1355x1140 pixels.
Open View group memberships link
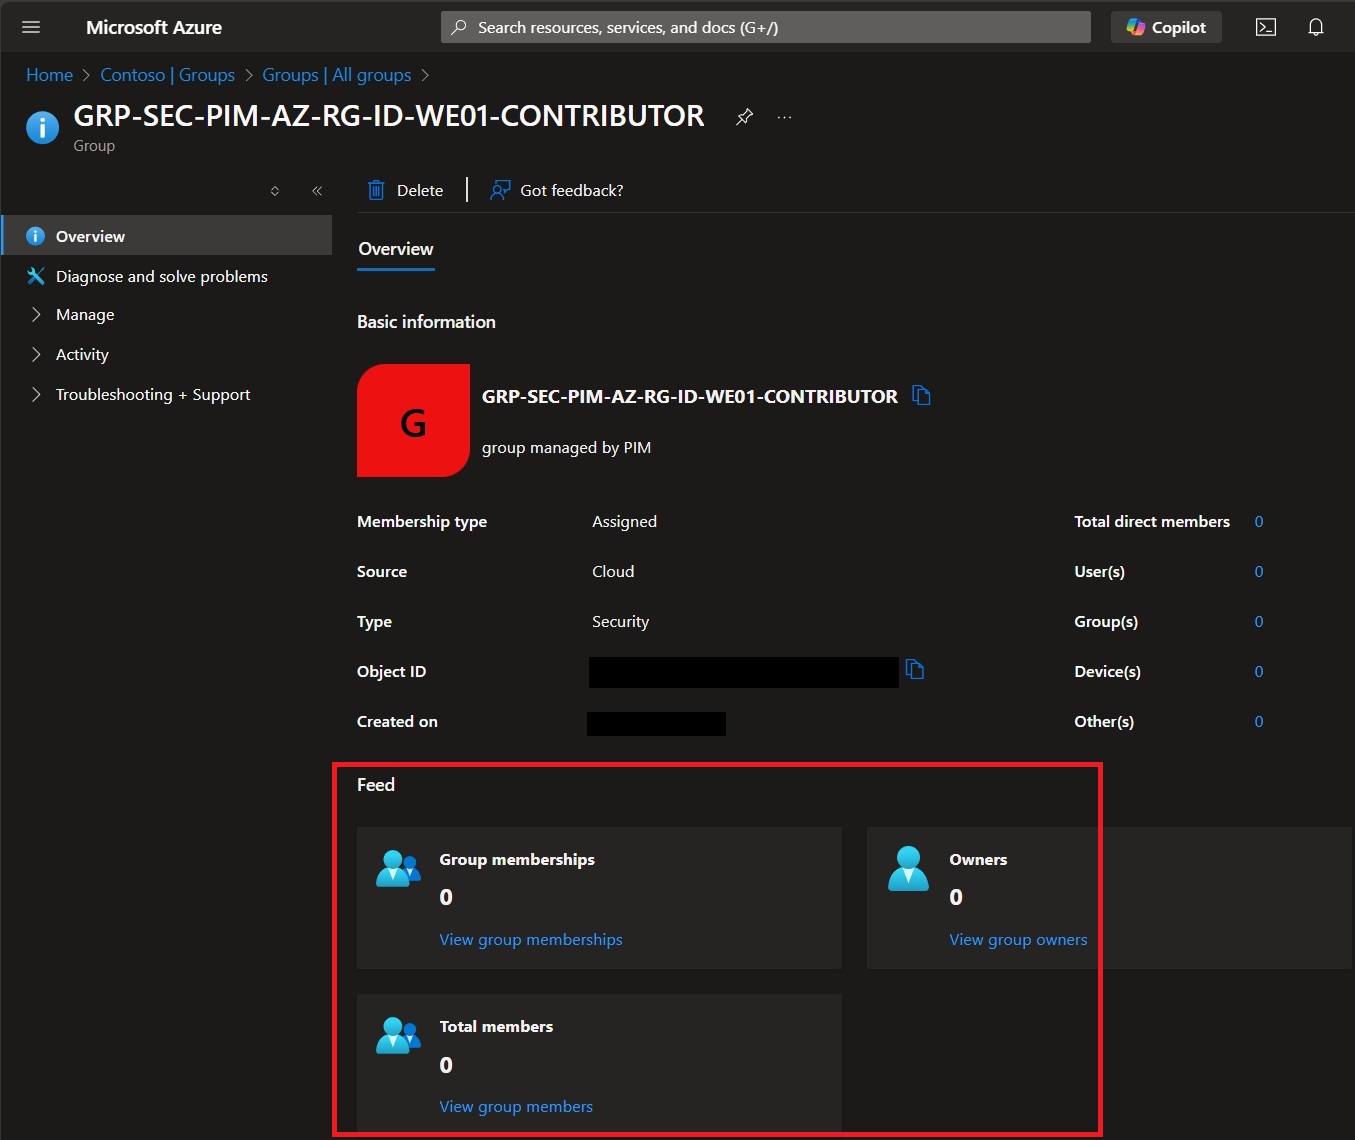[x=531, y=939]
